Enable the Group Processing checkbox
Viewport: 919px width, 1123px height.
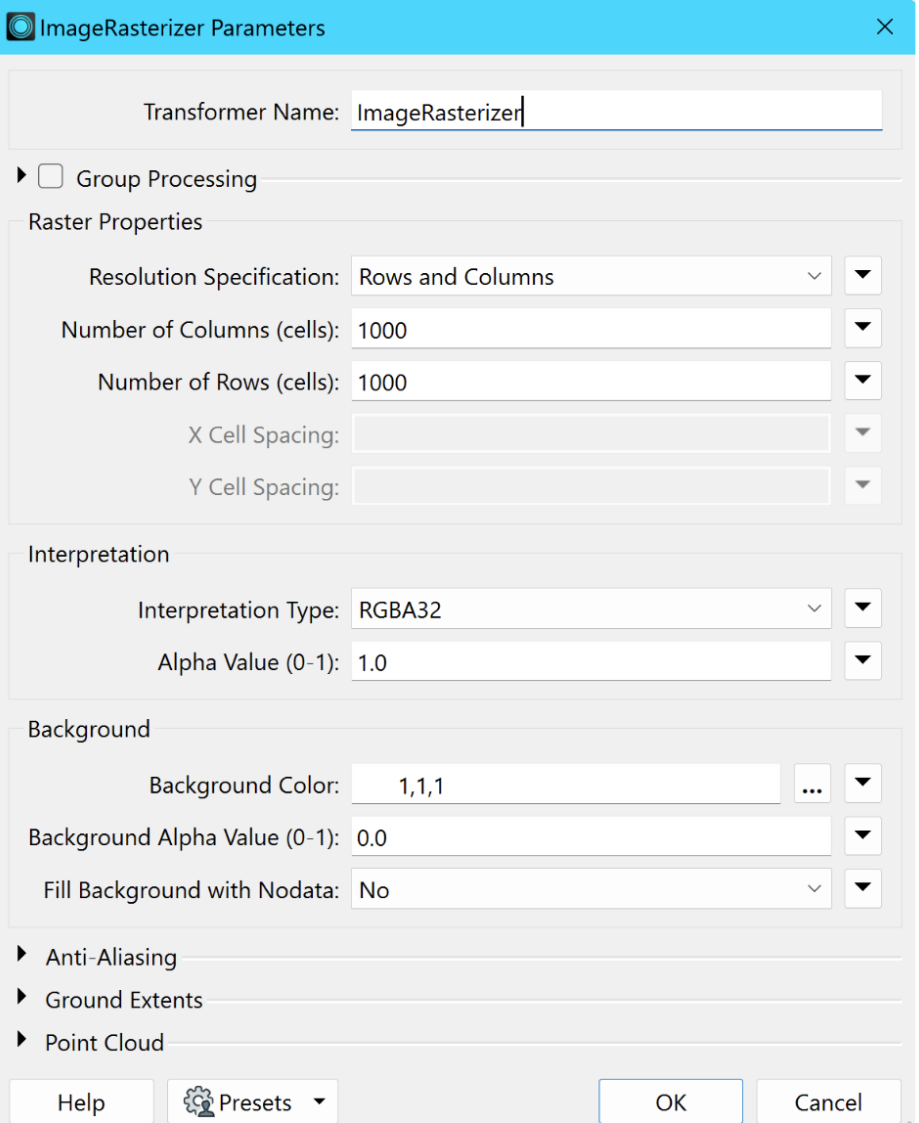pyautogui.click(x=51, y=176)
